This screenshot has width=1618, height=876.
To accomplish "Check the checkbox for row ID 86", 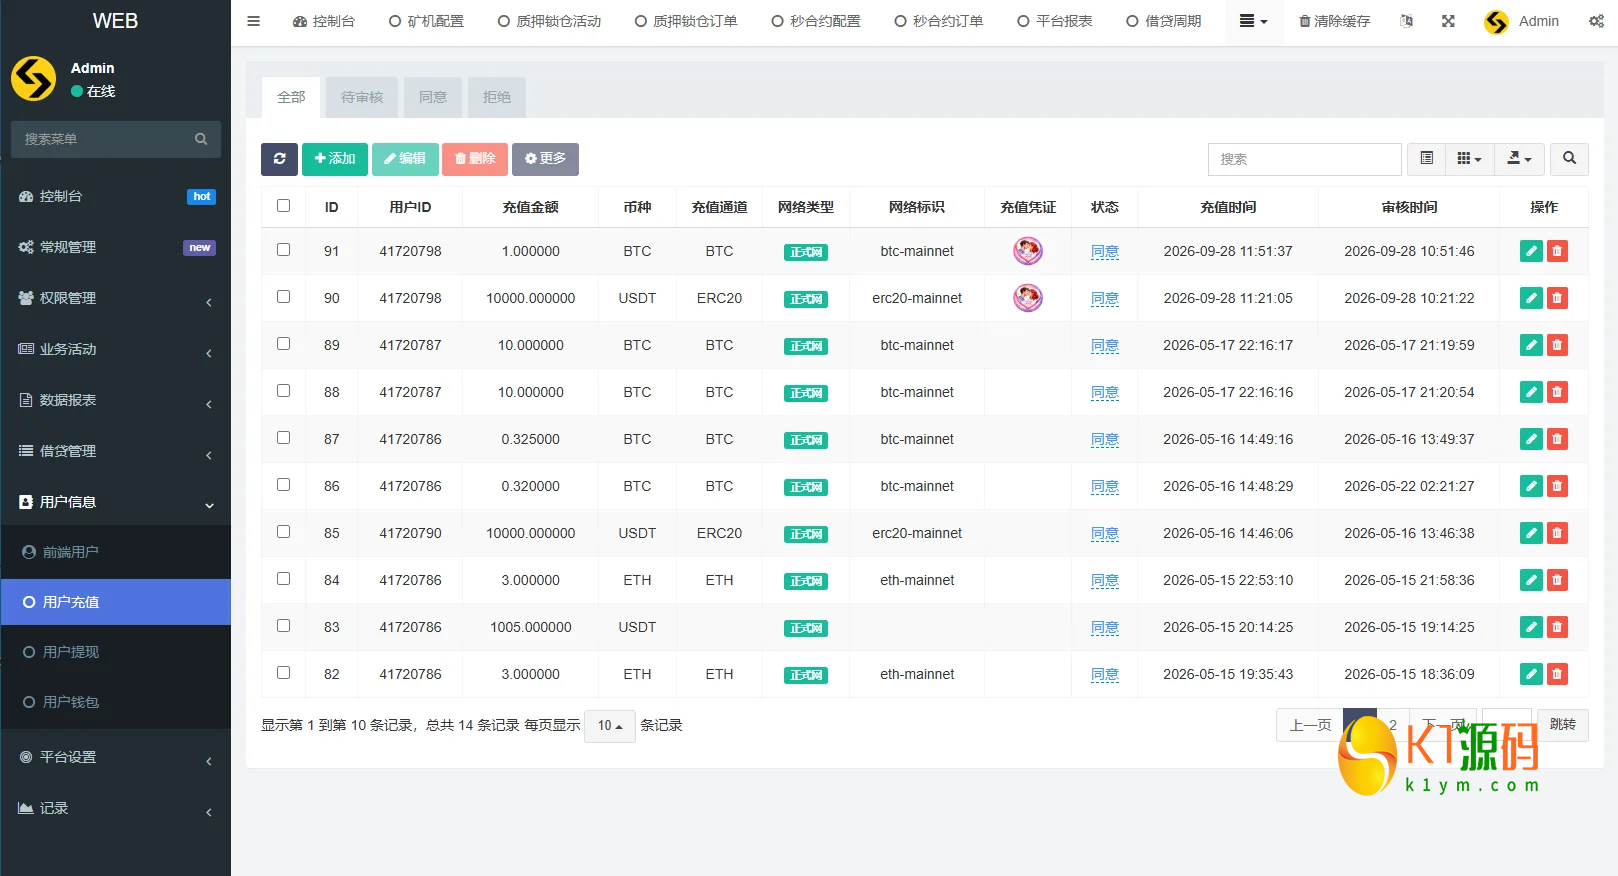I will (284, 485).
